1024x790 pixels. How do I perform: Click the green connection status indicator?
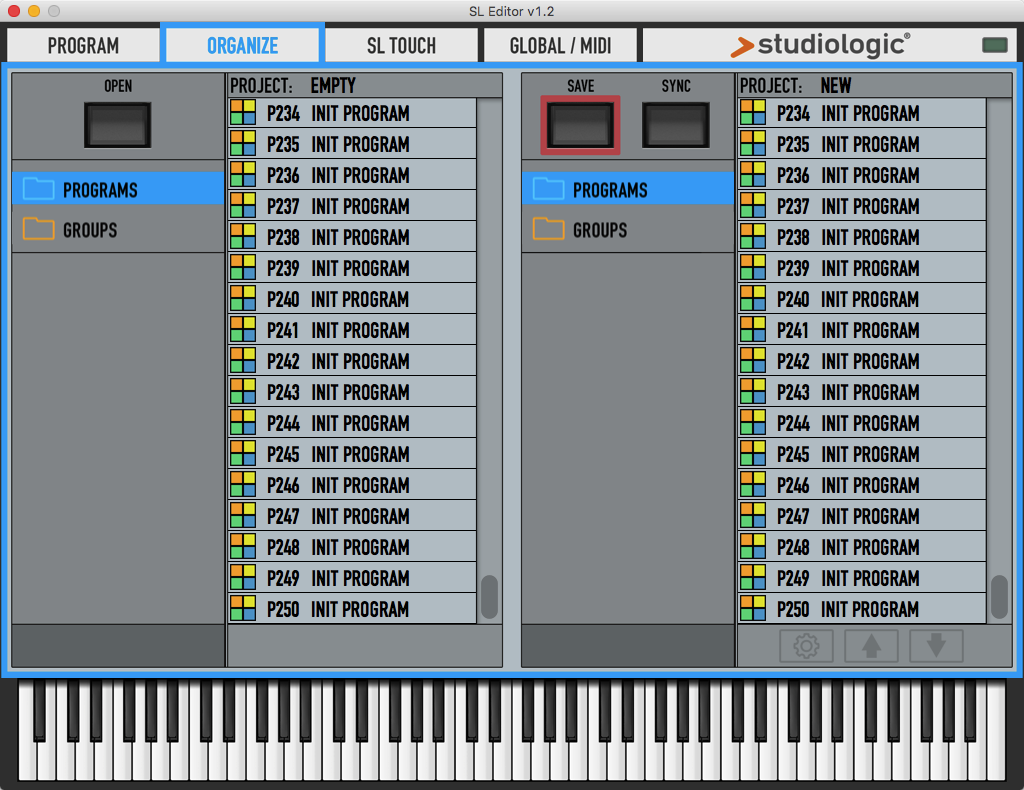click(995, 44)
